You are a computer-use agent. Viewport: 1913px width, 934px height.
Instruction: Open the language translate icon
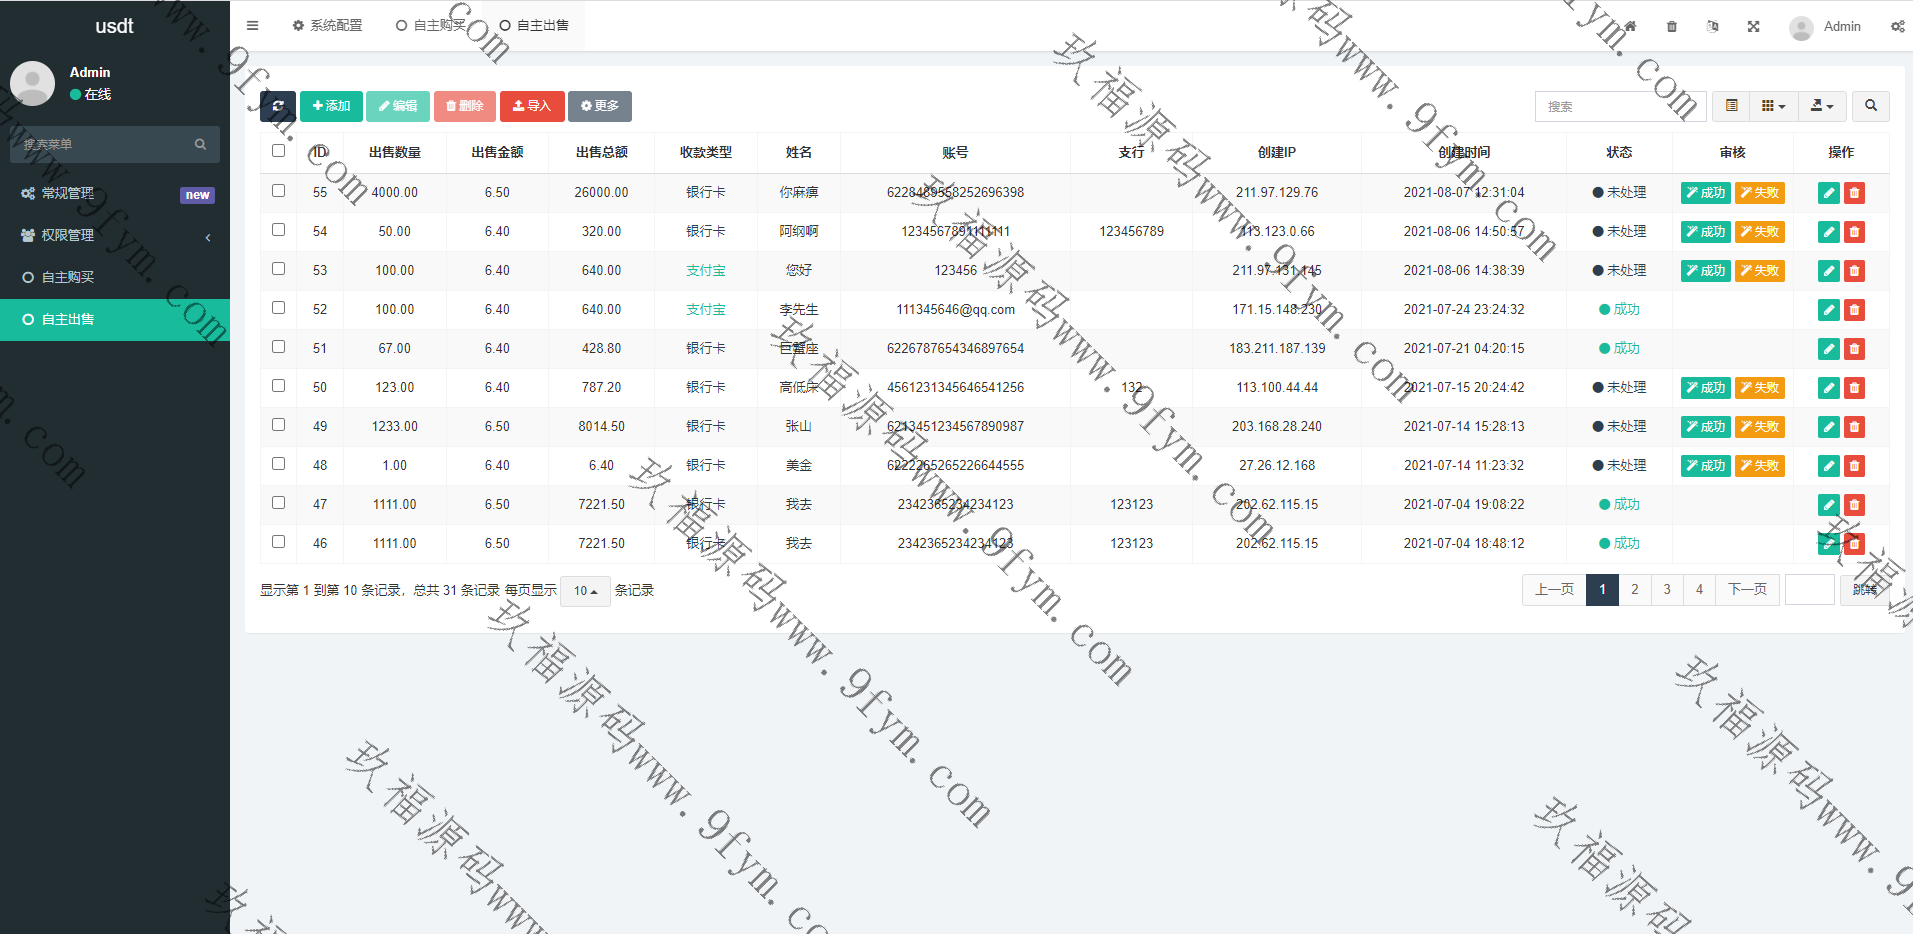pos(1712,27)
